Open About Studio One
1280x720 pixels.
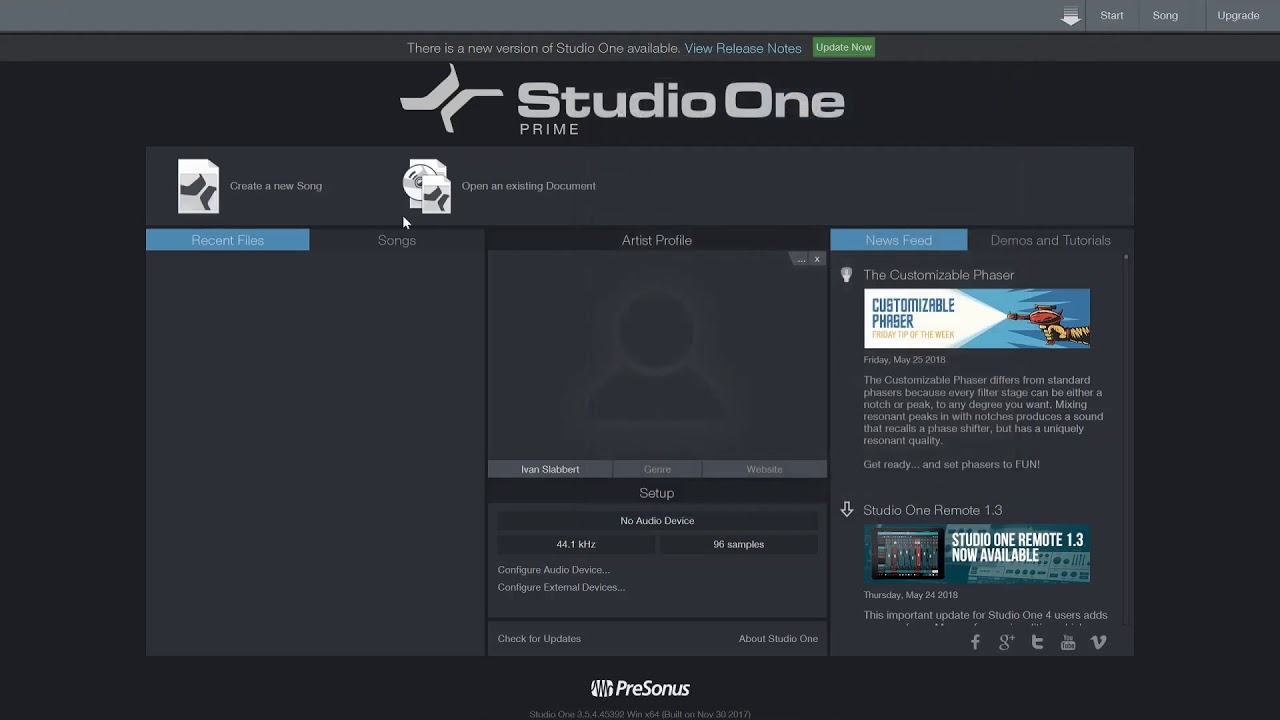pyautogui.click(x=778, y=639)
